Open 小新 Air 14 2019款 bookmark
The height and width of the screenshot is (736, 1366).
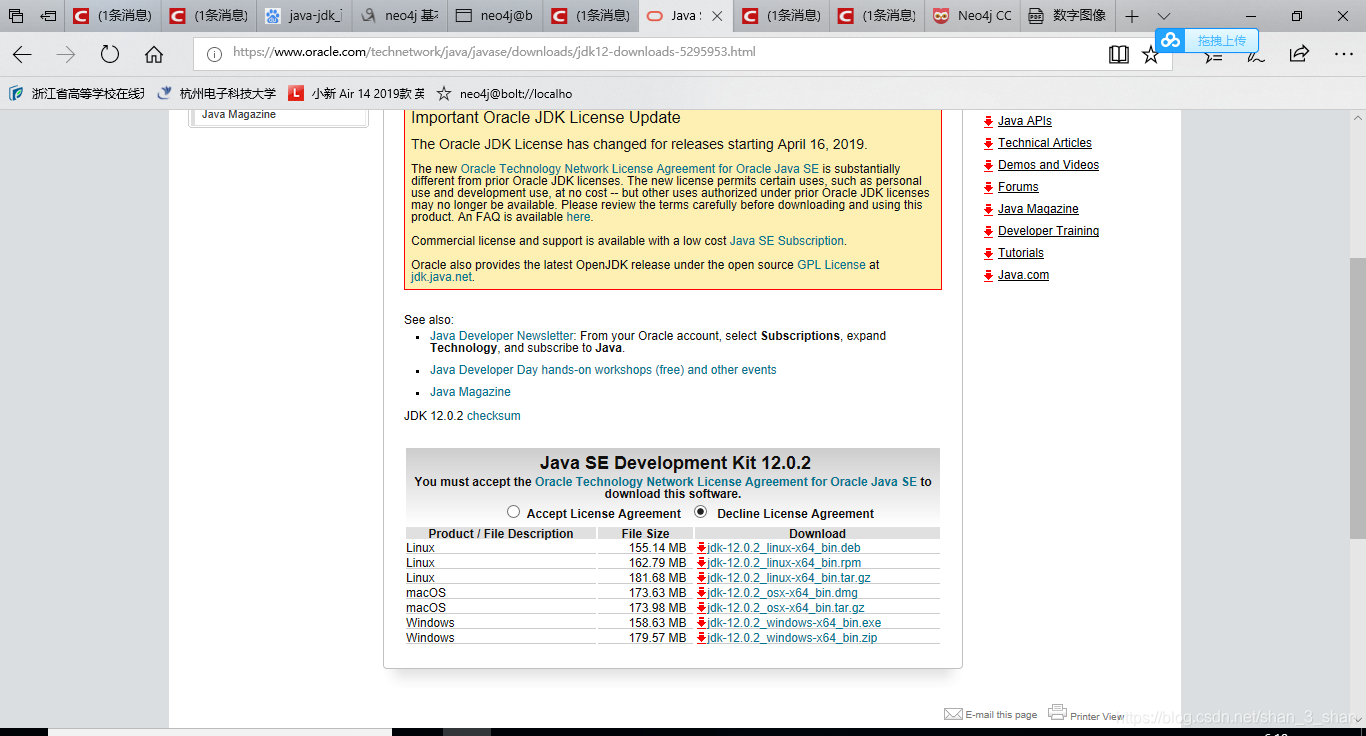pos(356,93)
